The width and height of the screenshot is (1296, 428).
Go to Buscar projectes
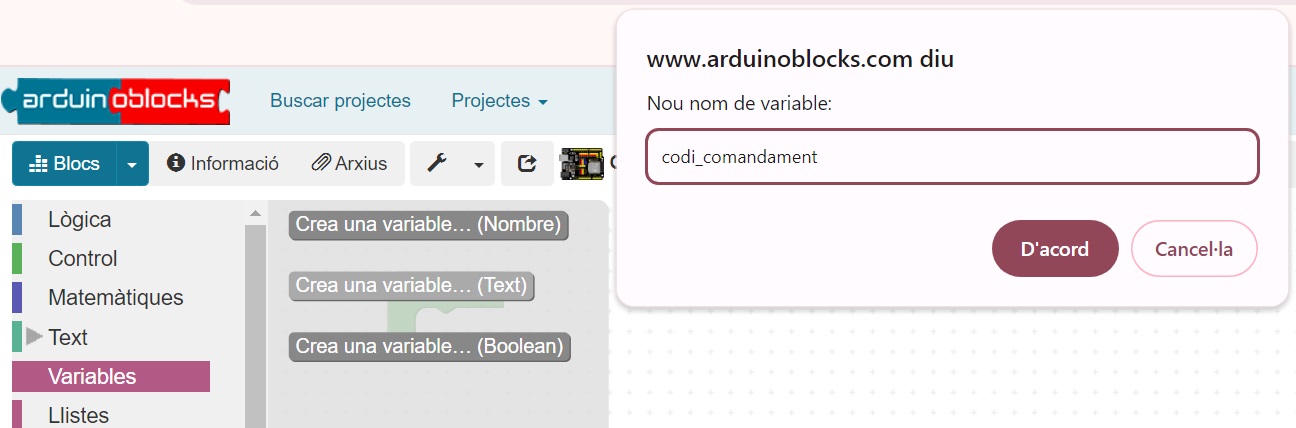[340, 101]
